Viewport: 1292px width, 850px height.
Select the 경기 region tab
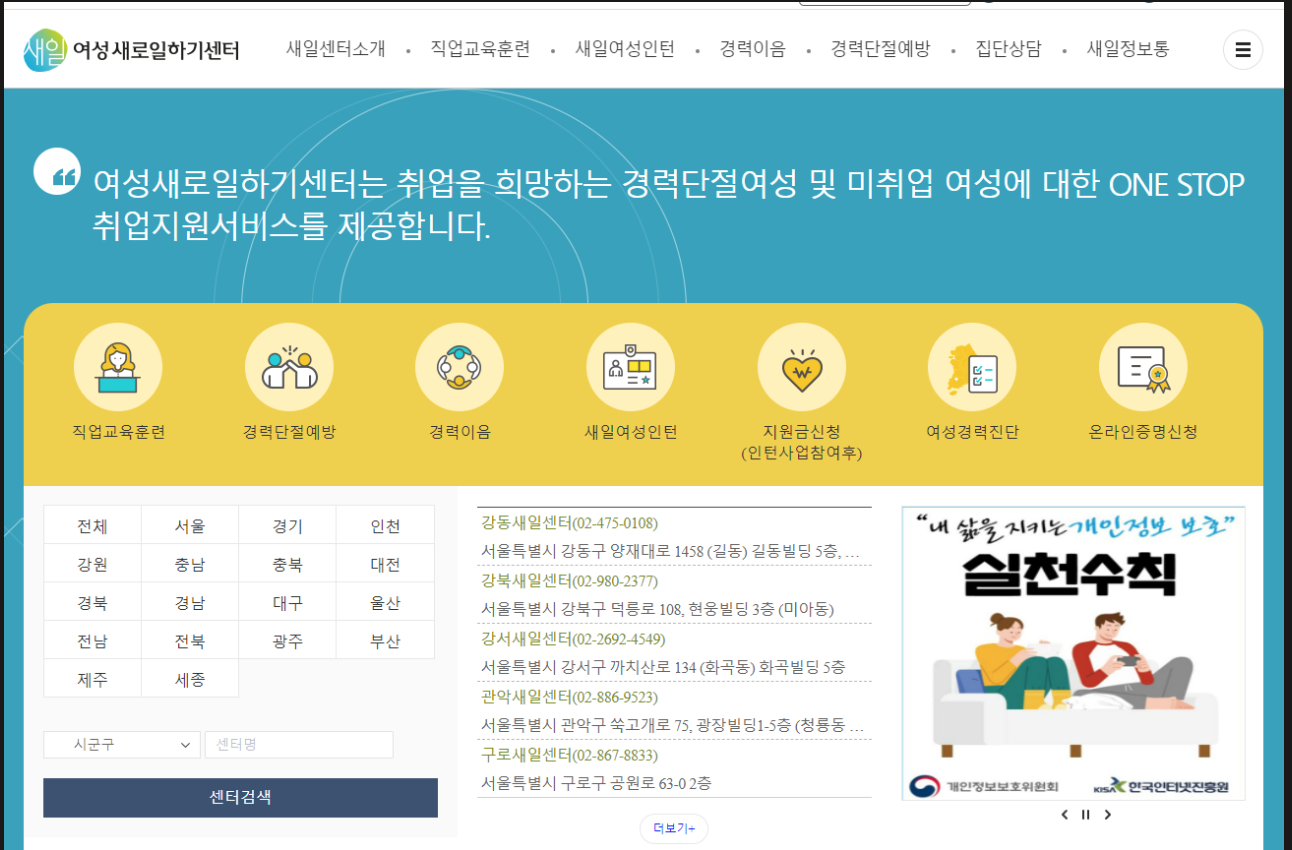pyautogui.click(x=287, y=525)
